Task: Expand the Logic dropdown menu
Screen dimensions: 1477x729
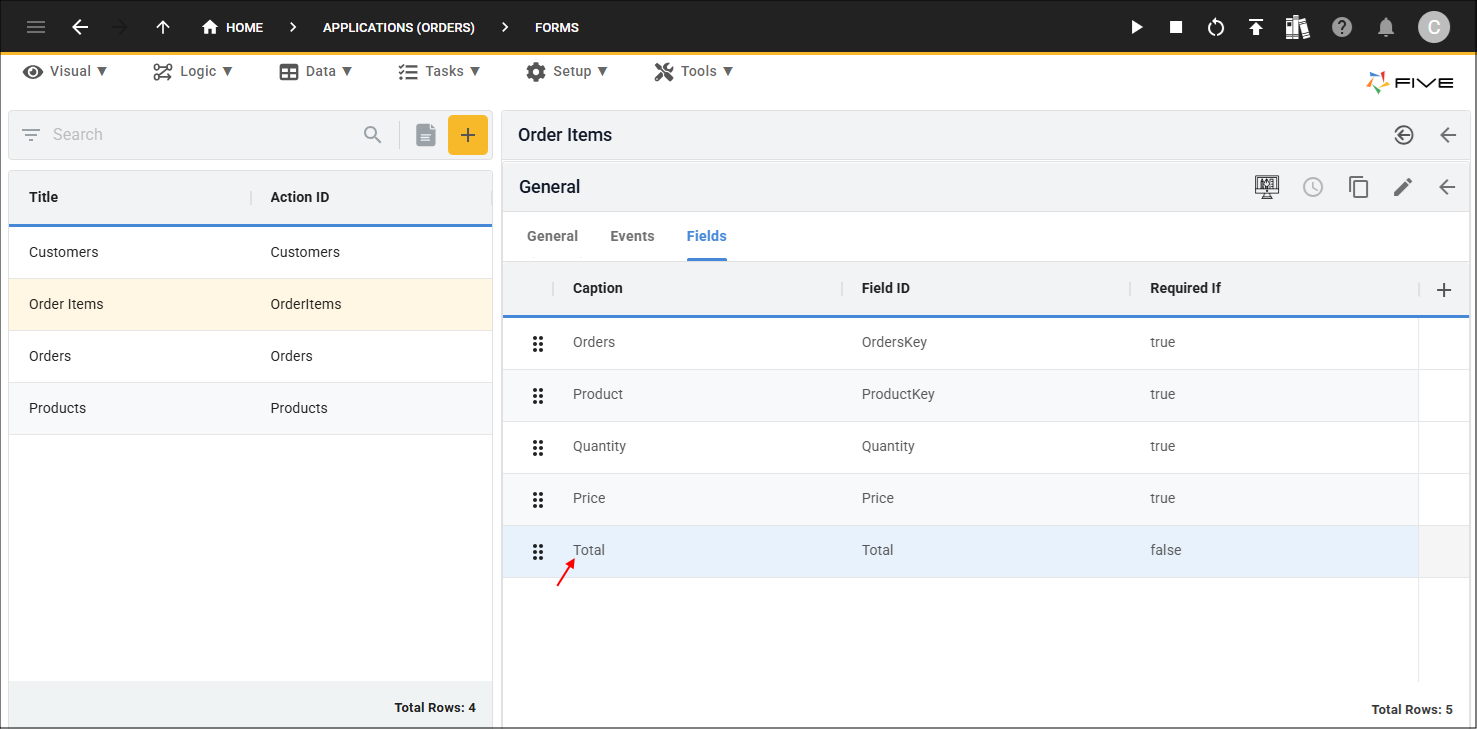Action: pos(193,71)
